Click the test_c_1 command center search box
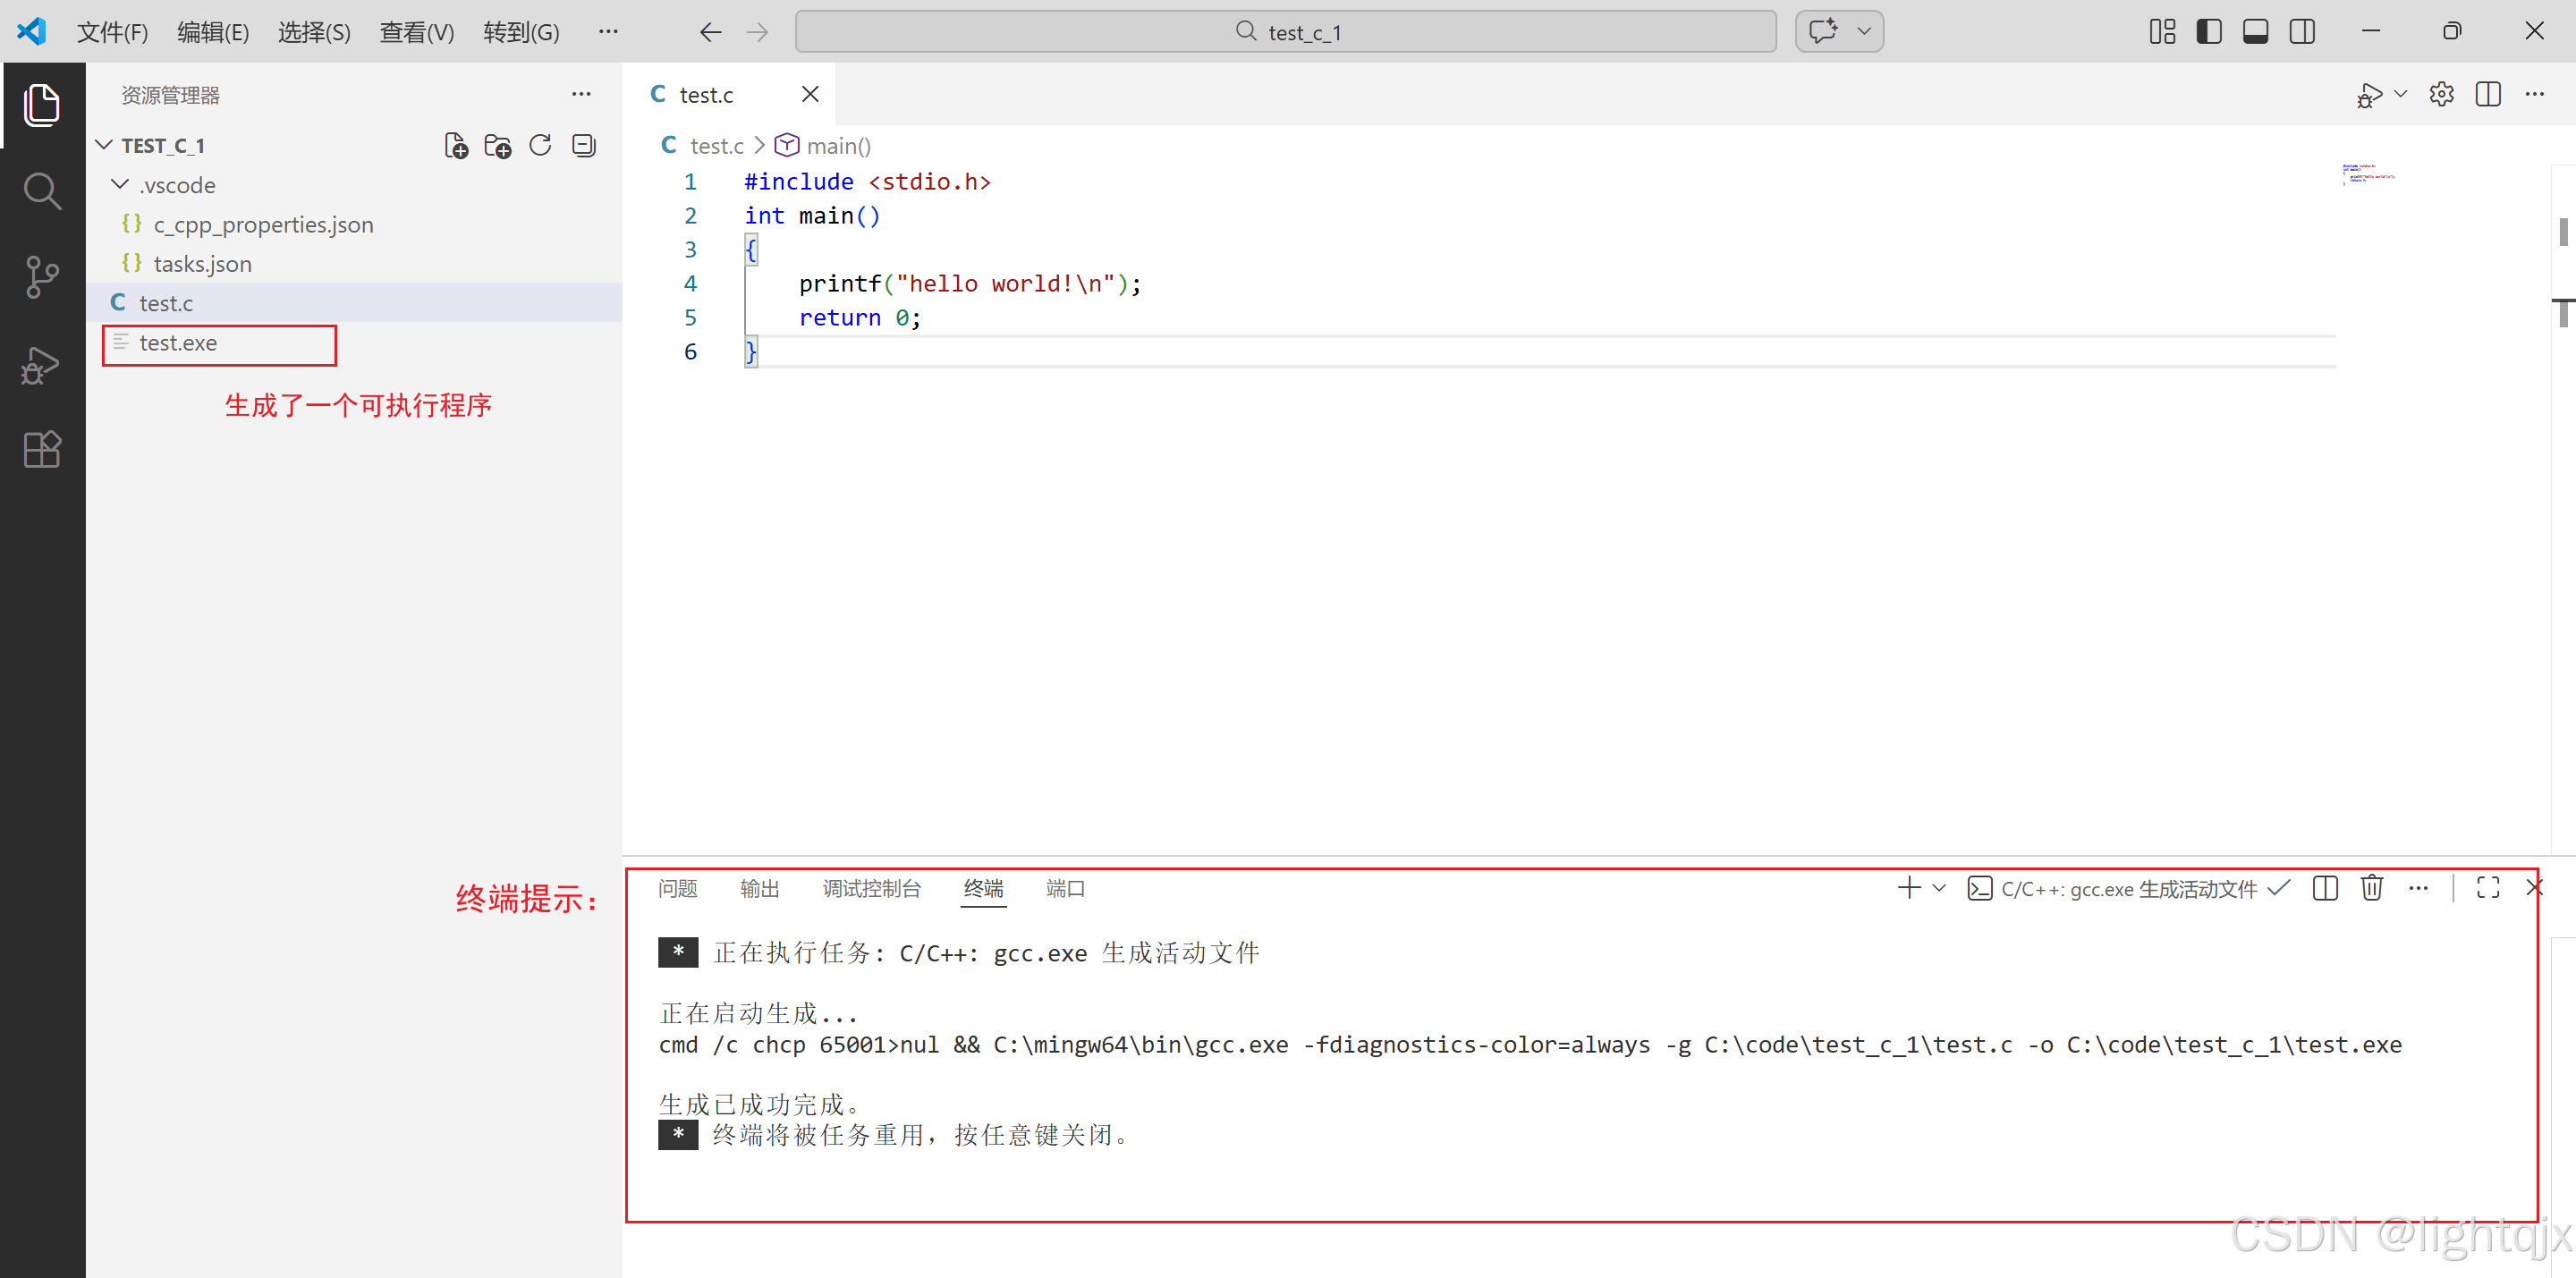 (x=1285, y=32)
